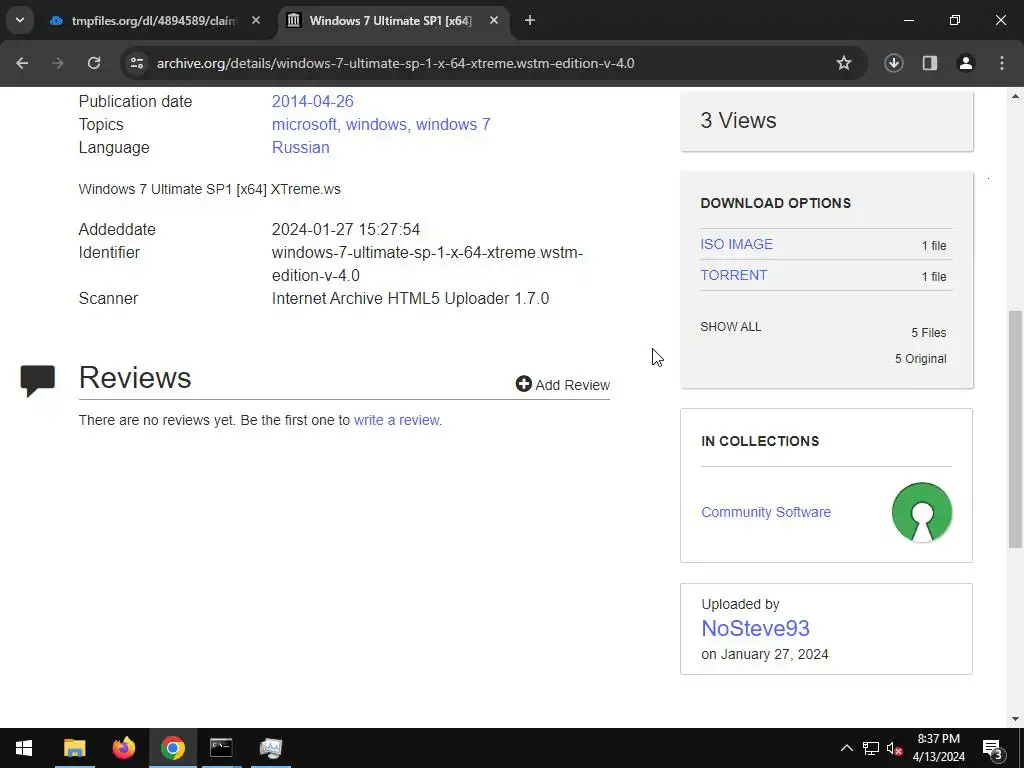Open Chrome three-dot menu
Viewport: 1024px width, 768px height.
1001,63
